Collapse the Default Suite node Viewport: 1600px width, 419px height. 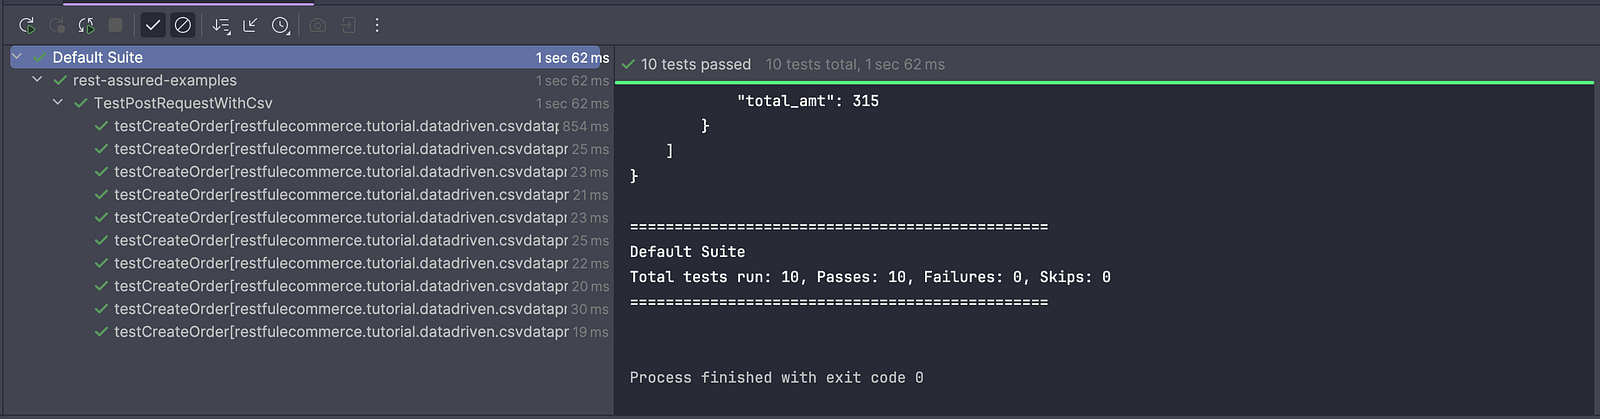[17, 57]
